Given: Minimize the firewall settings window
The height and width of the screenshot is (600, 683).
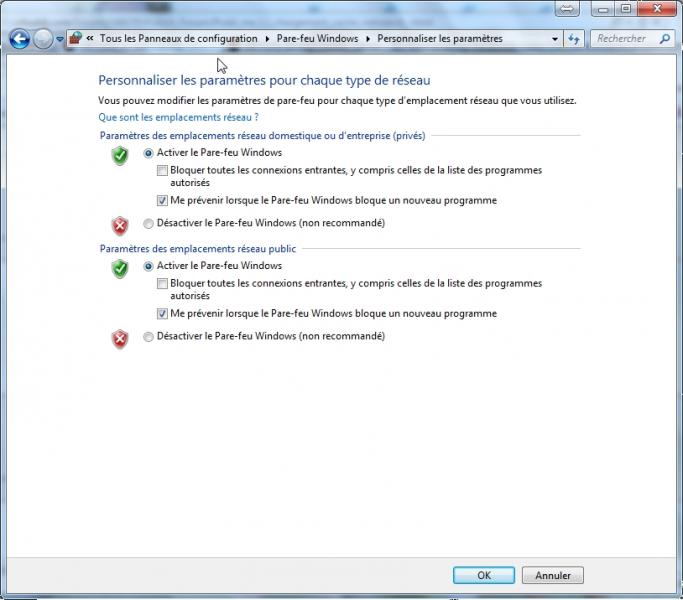Looking at the screenshot, I should 603,9.
